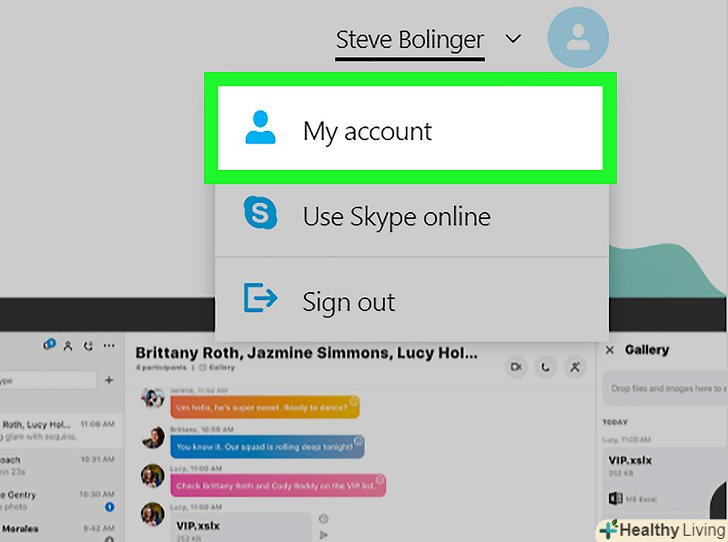Click the drop files and images area
728x542 pixels.
pos(665,388)
